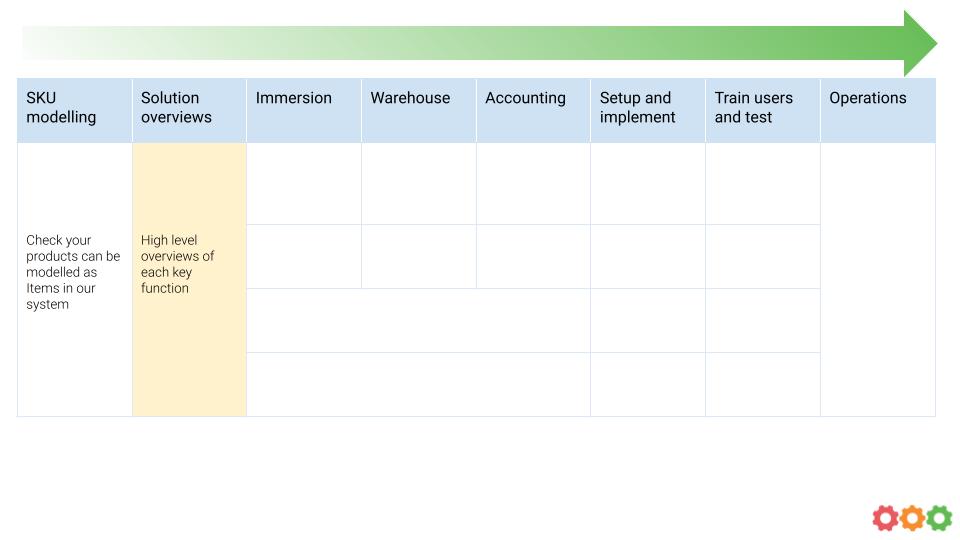Screen dimensions: 960x540
Task: Click the Operations column header
Action: pyautogui.click(x=878, y=111)
